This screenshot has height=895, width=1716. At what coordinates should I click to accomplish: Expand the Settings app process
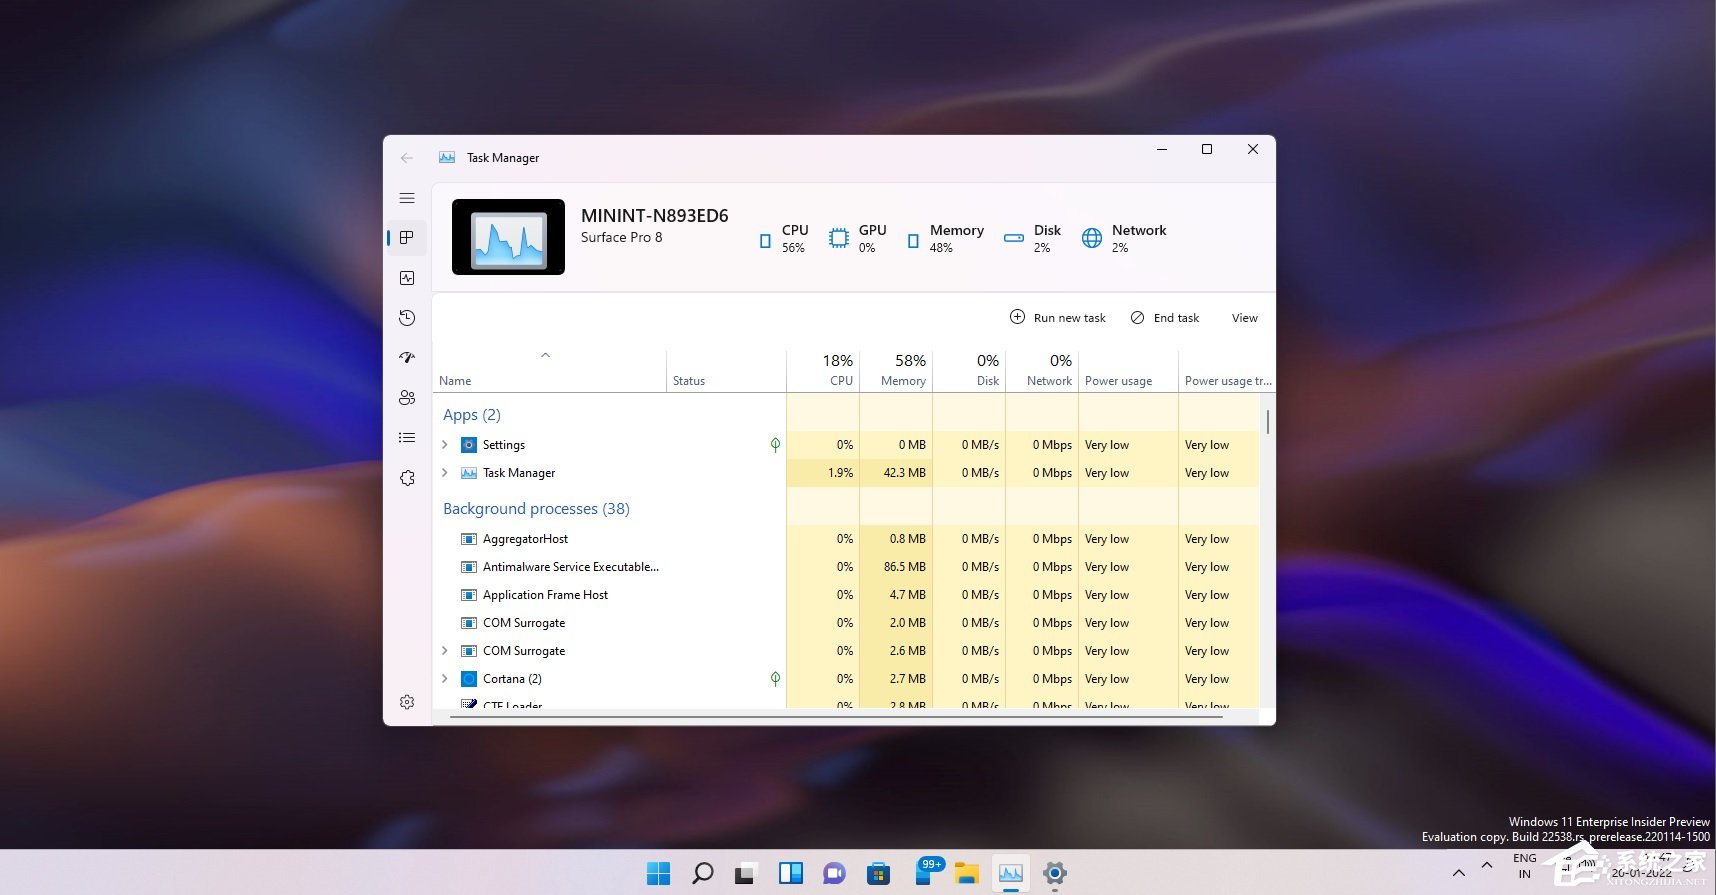445,445
